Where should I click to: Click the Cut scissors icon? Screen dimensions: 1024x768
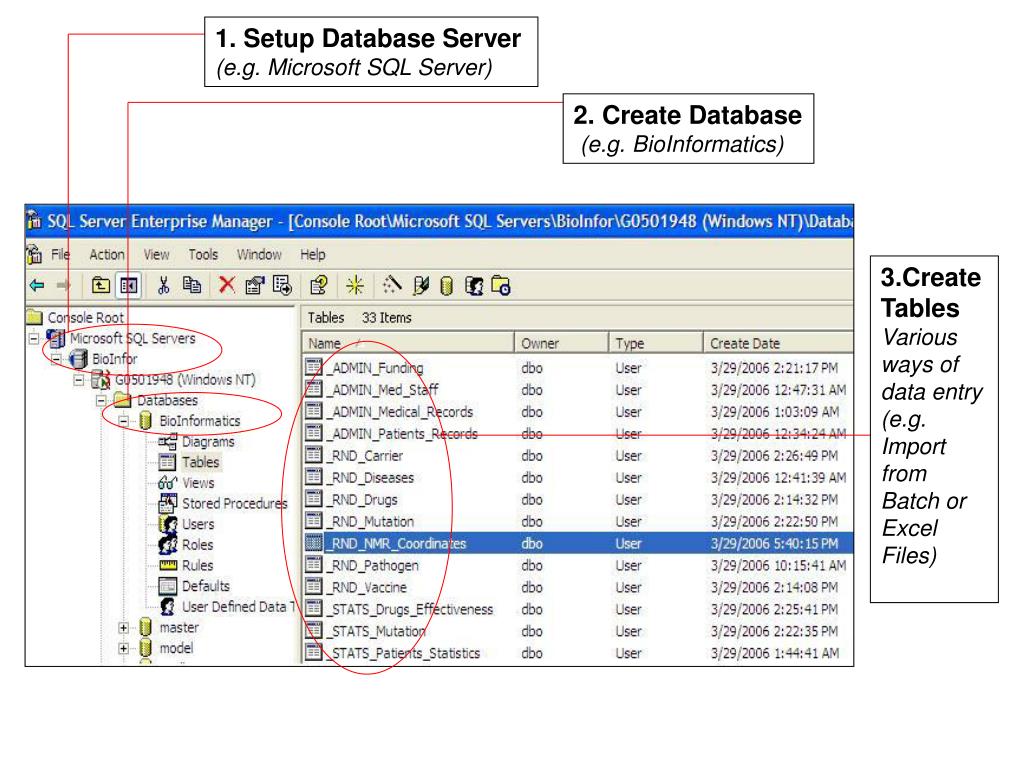(x=163, y=285)
